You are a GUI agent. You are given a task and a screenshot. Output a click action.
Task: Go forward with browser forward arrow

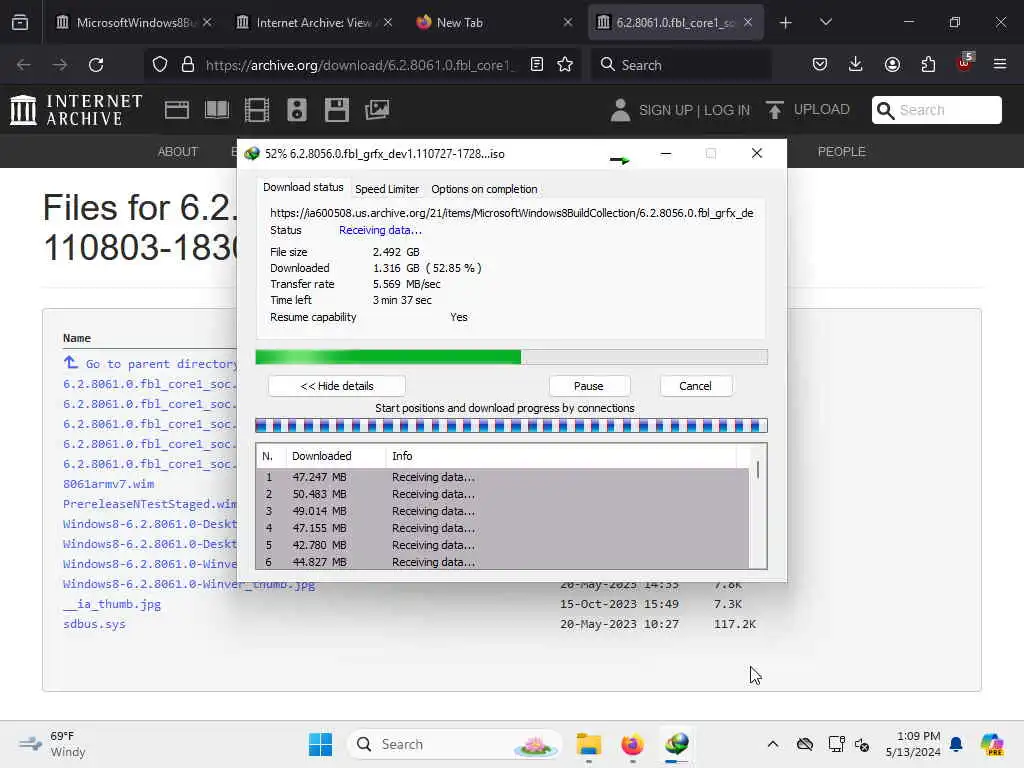point(59,65)
